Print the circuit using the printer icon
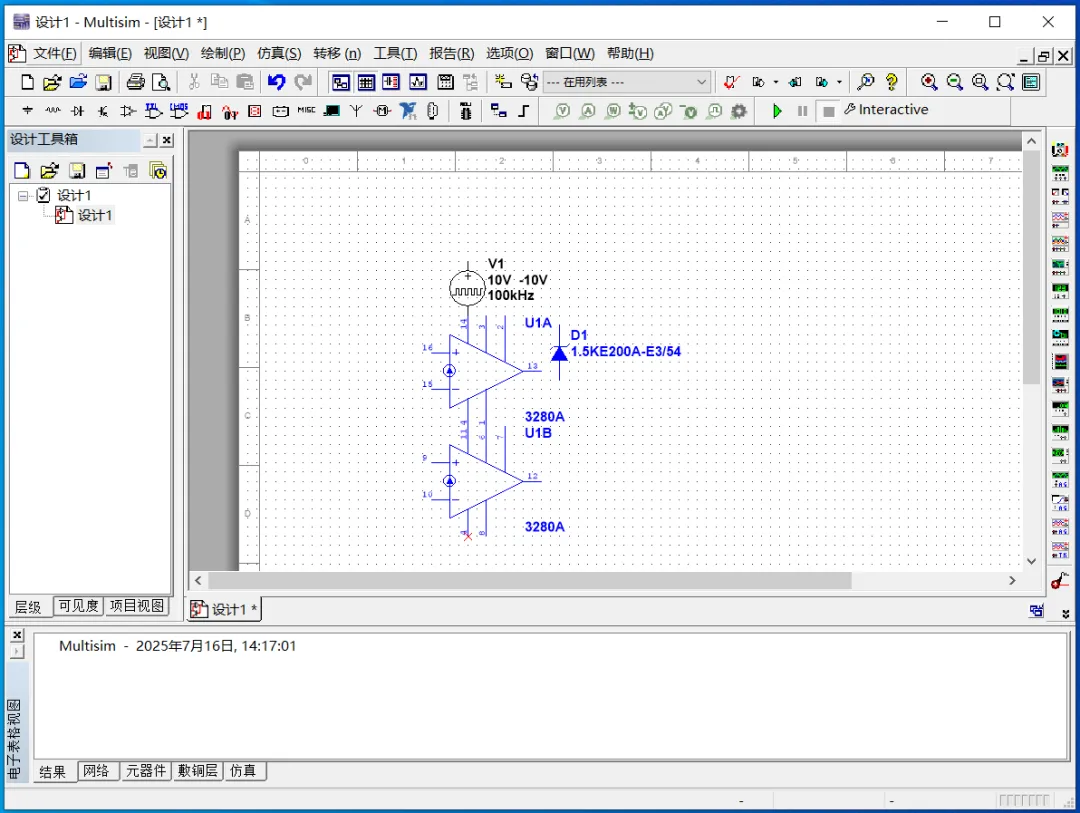The height and width of the screenshot is (813, 1080). 136,82
